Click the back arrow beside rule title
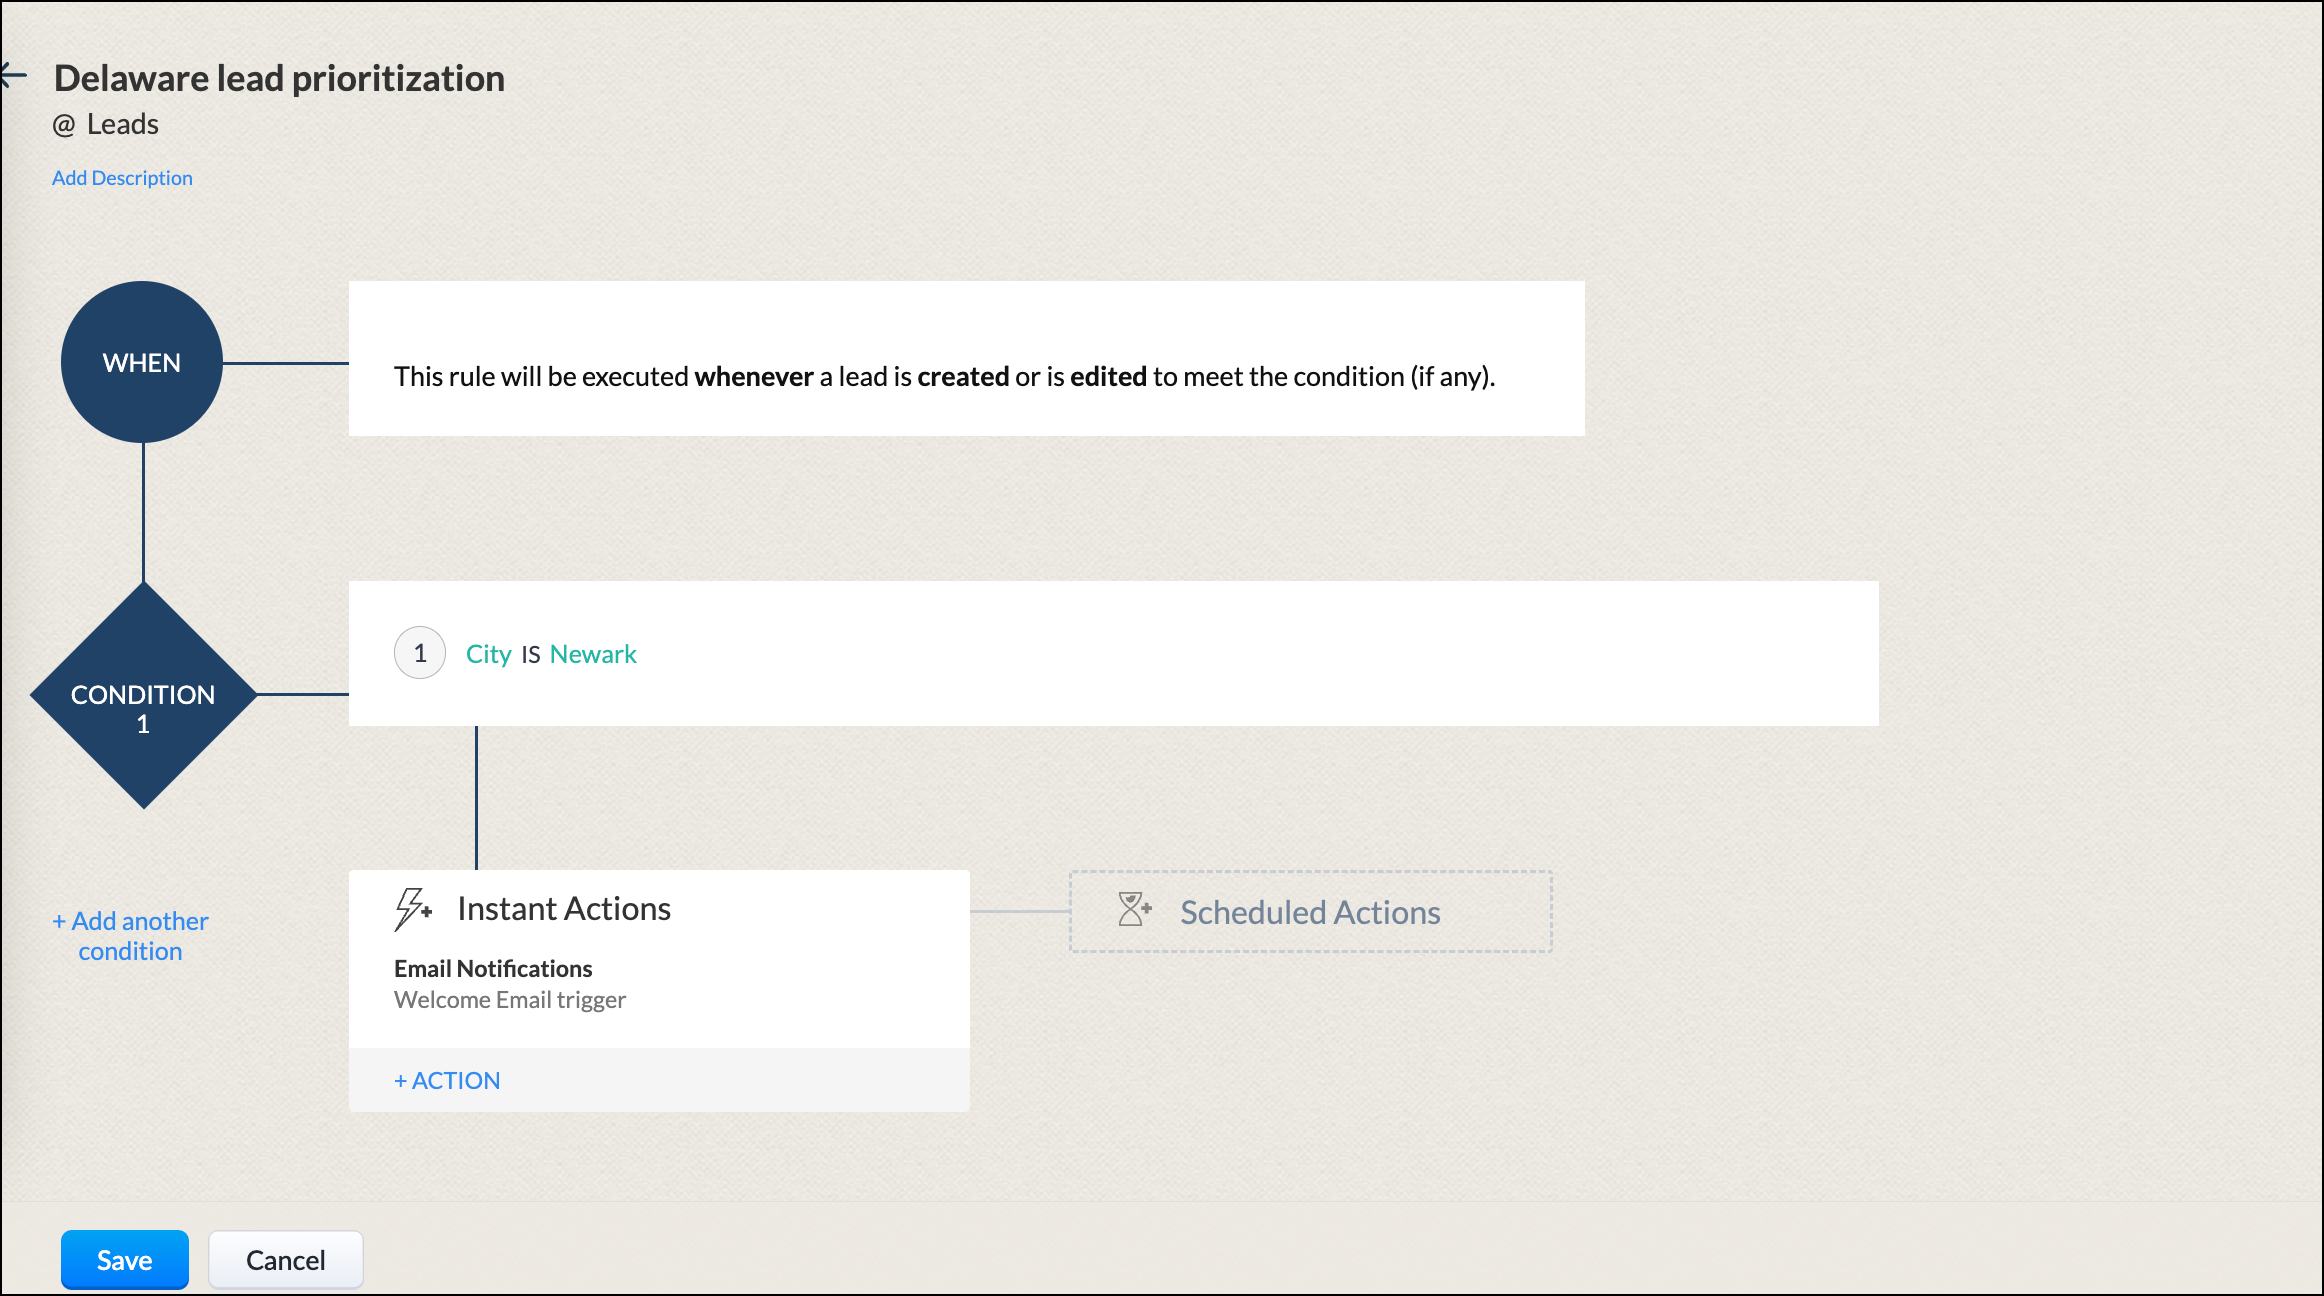This screenshot has height=1296, width=2324. click(14, 76)
